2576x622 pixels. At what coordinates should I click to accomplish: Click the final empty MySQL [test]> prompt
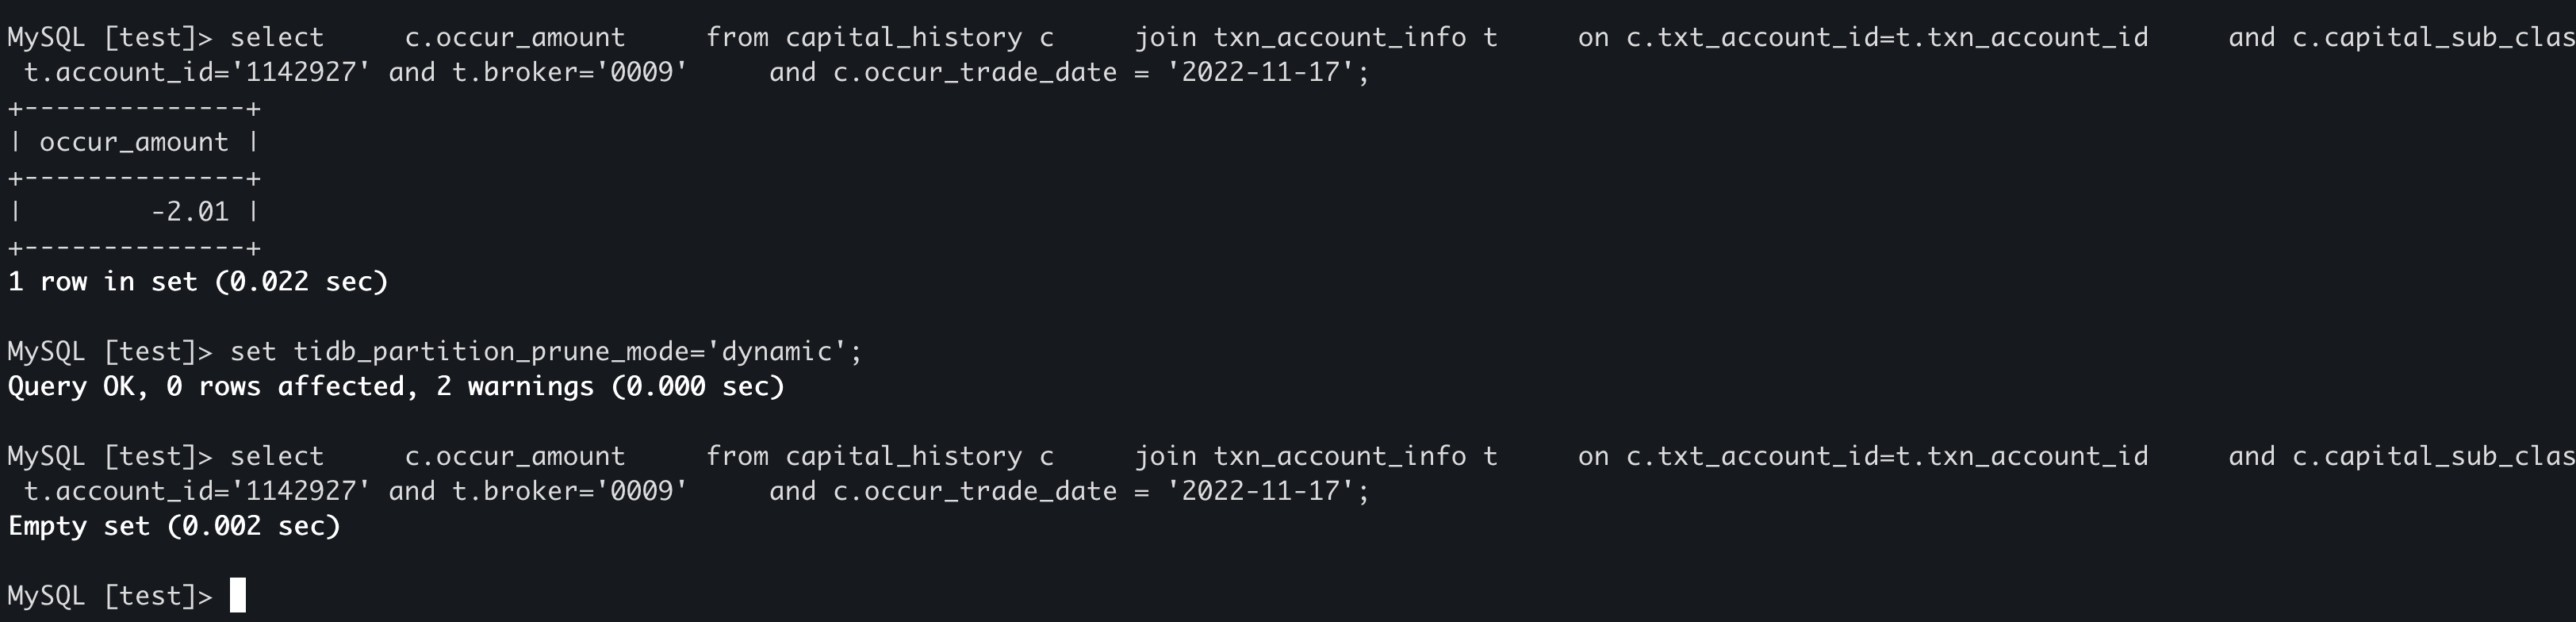[110, 596]
